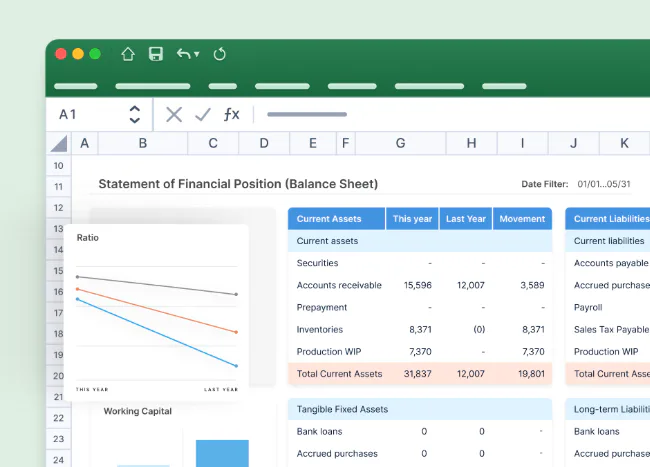Select row 10 header

click(58, 166)
